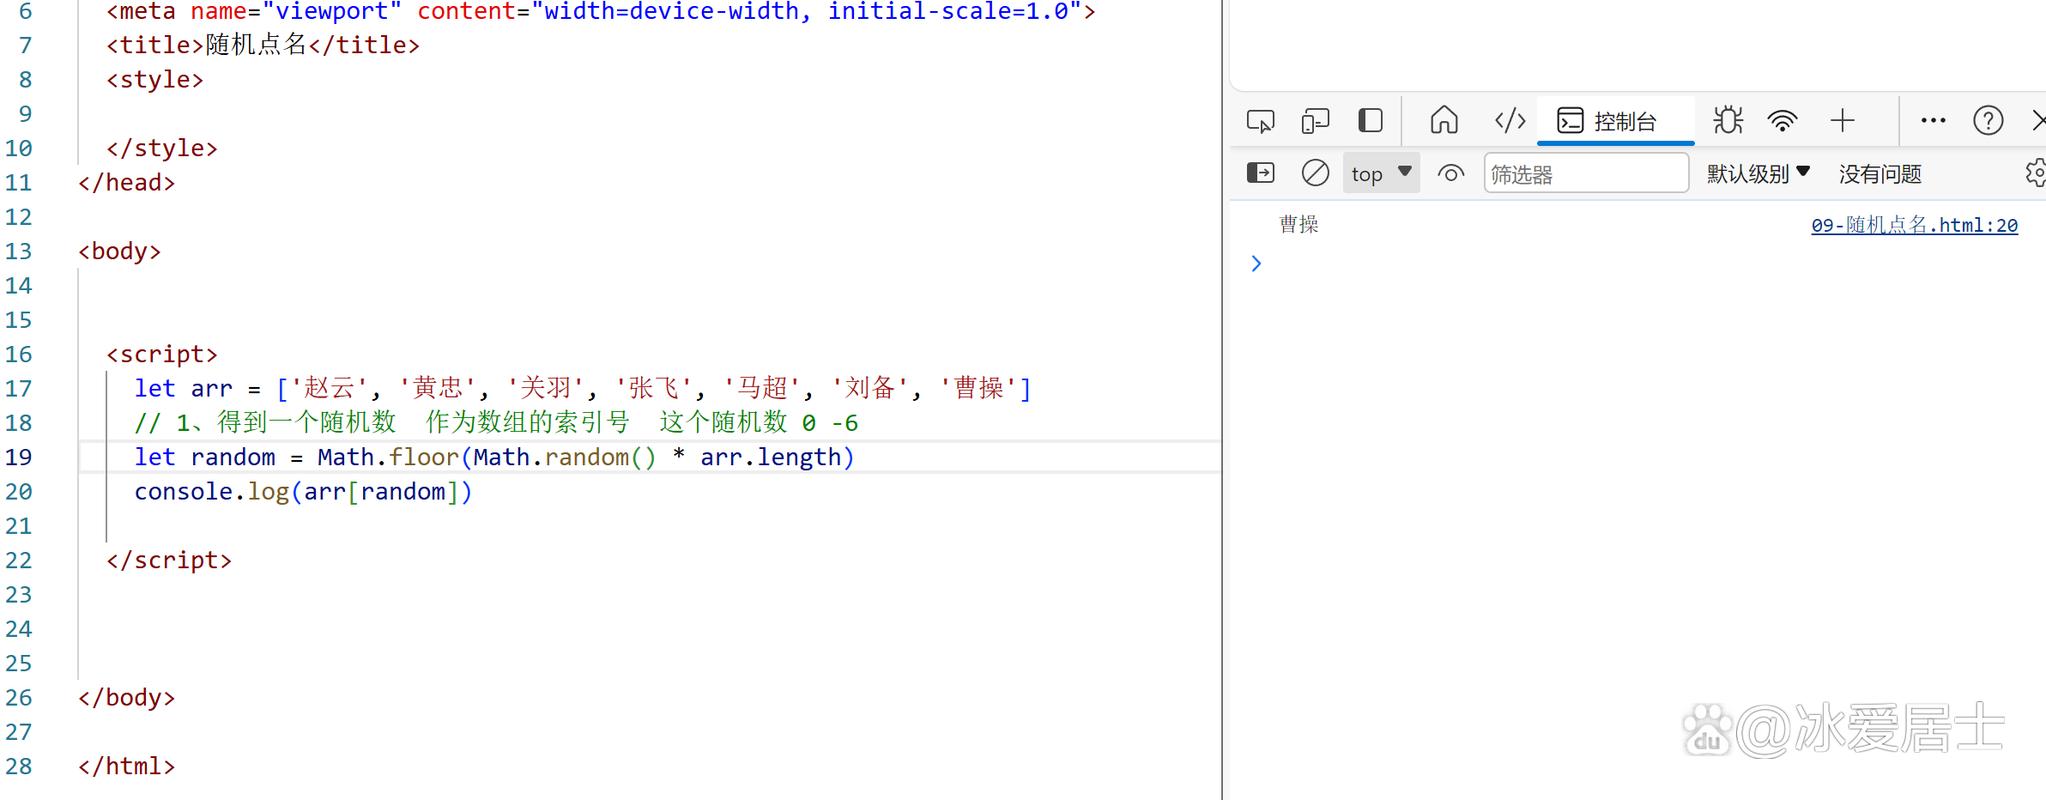Viewport: 2046px width, 800px height.
Task: Click the opening <body> tag
Action: tap(120, 251)
